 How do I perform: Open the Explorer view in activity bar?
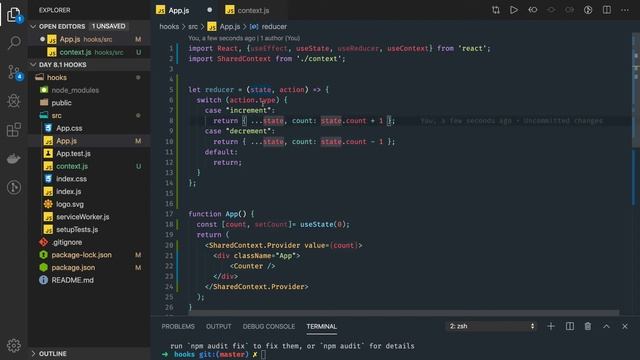click(13, 14)
